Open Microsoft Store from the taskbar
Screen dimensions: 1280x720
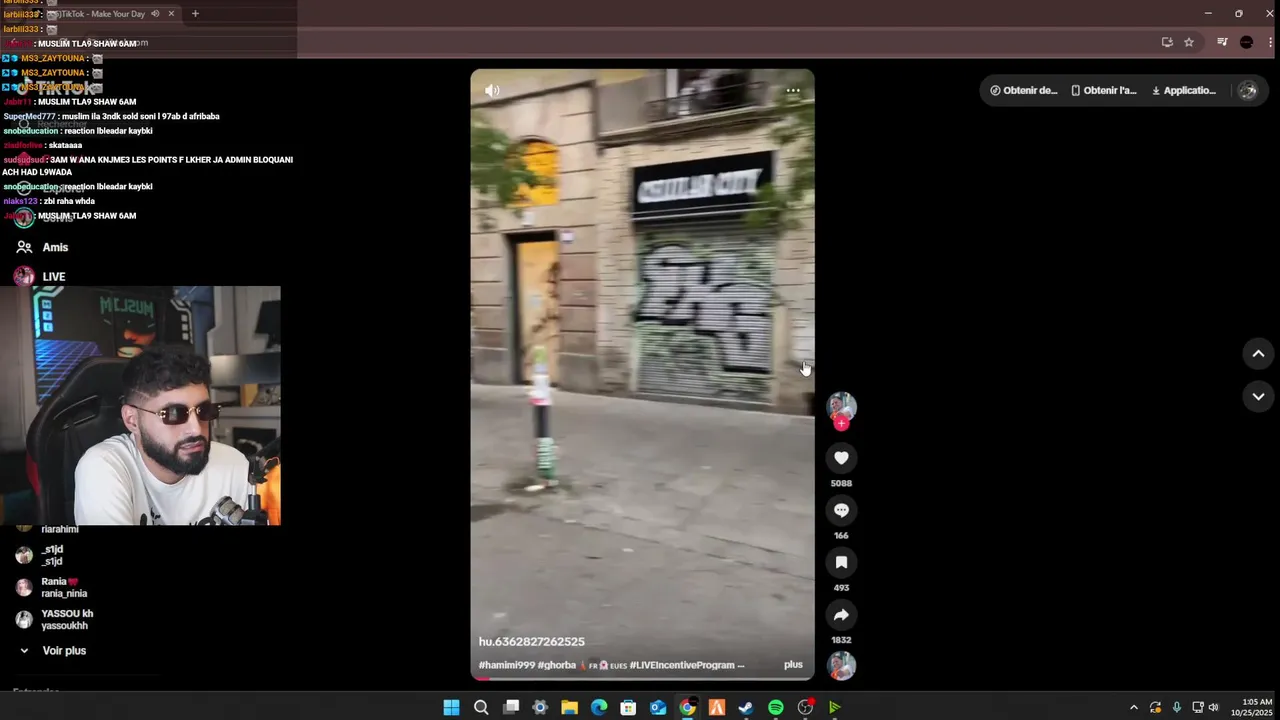pyautogui.click(x=628, y=708)
